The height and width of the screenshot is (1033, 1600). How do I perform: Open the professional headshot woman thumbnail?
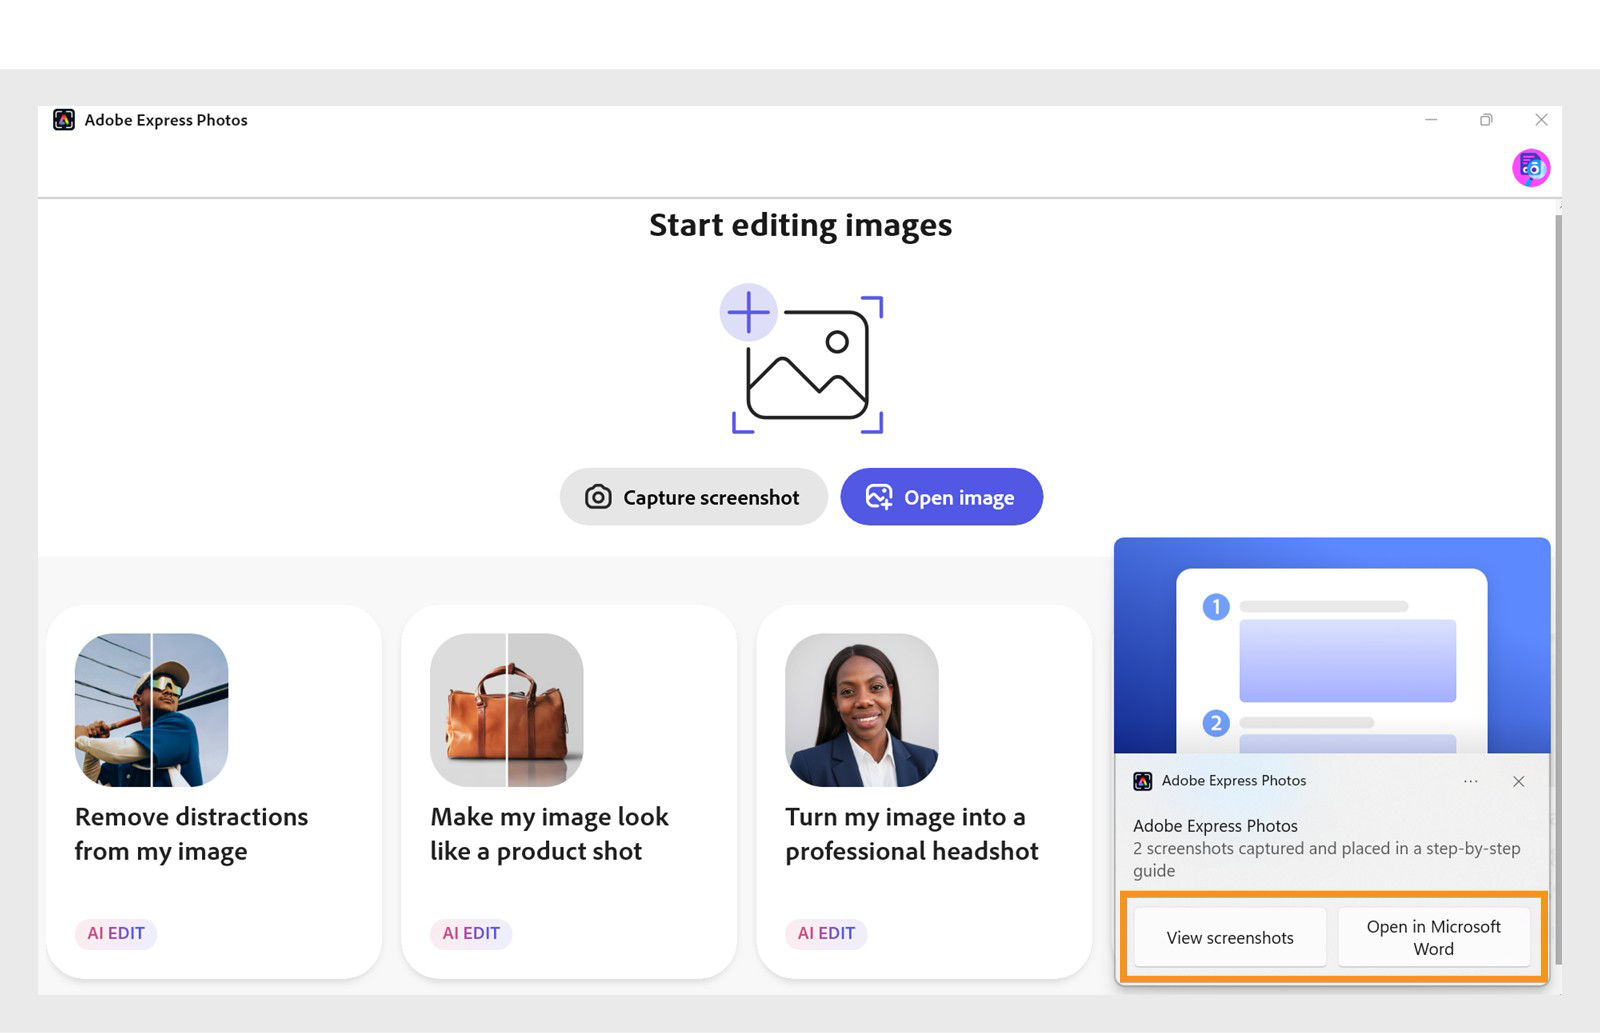(862, 710)
